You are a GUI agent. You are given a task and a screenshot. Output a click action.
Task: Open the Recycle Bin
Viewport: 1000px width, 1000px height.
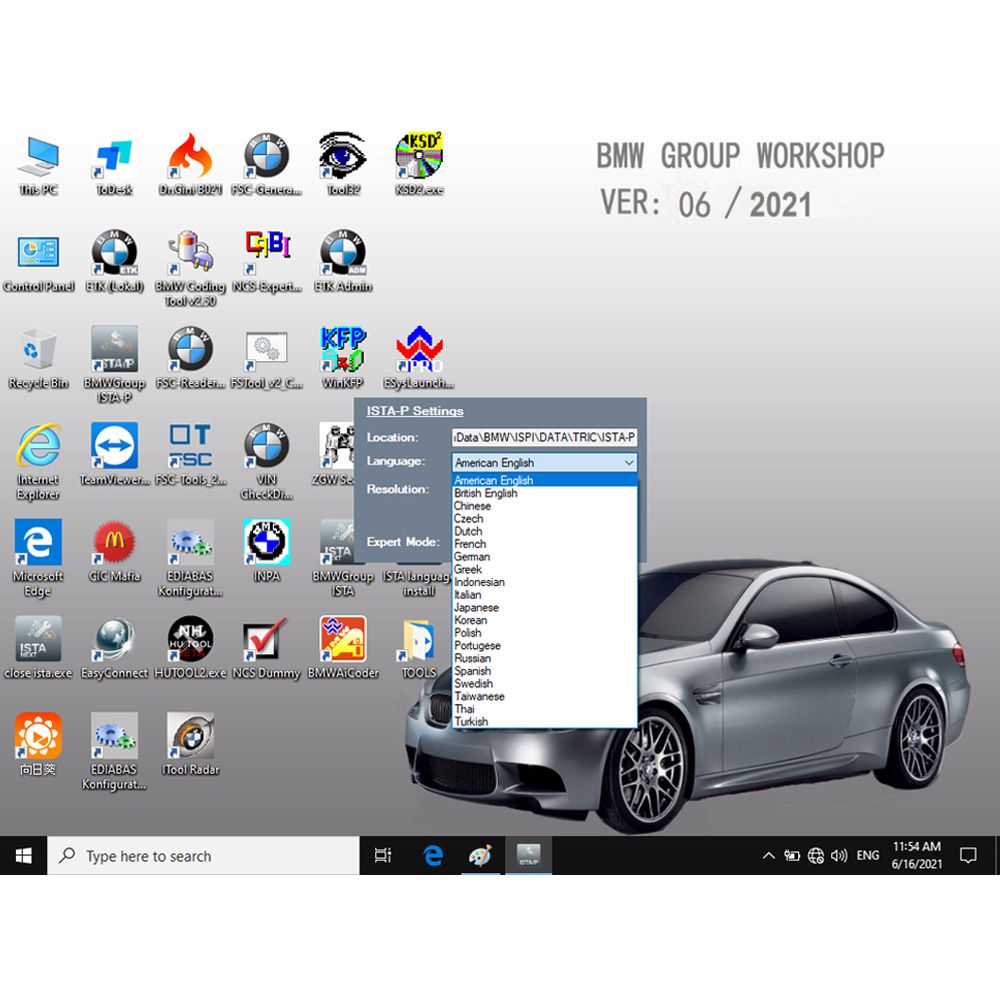pos(38,357)
